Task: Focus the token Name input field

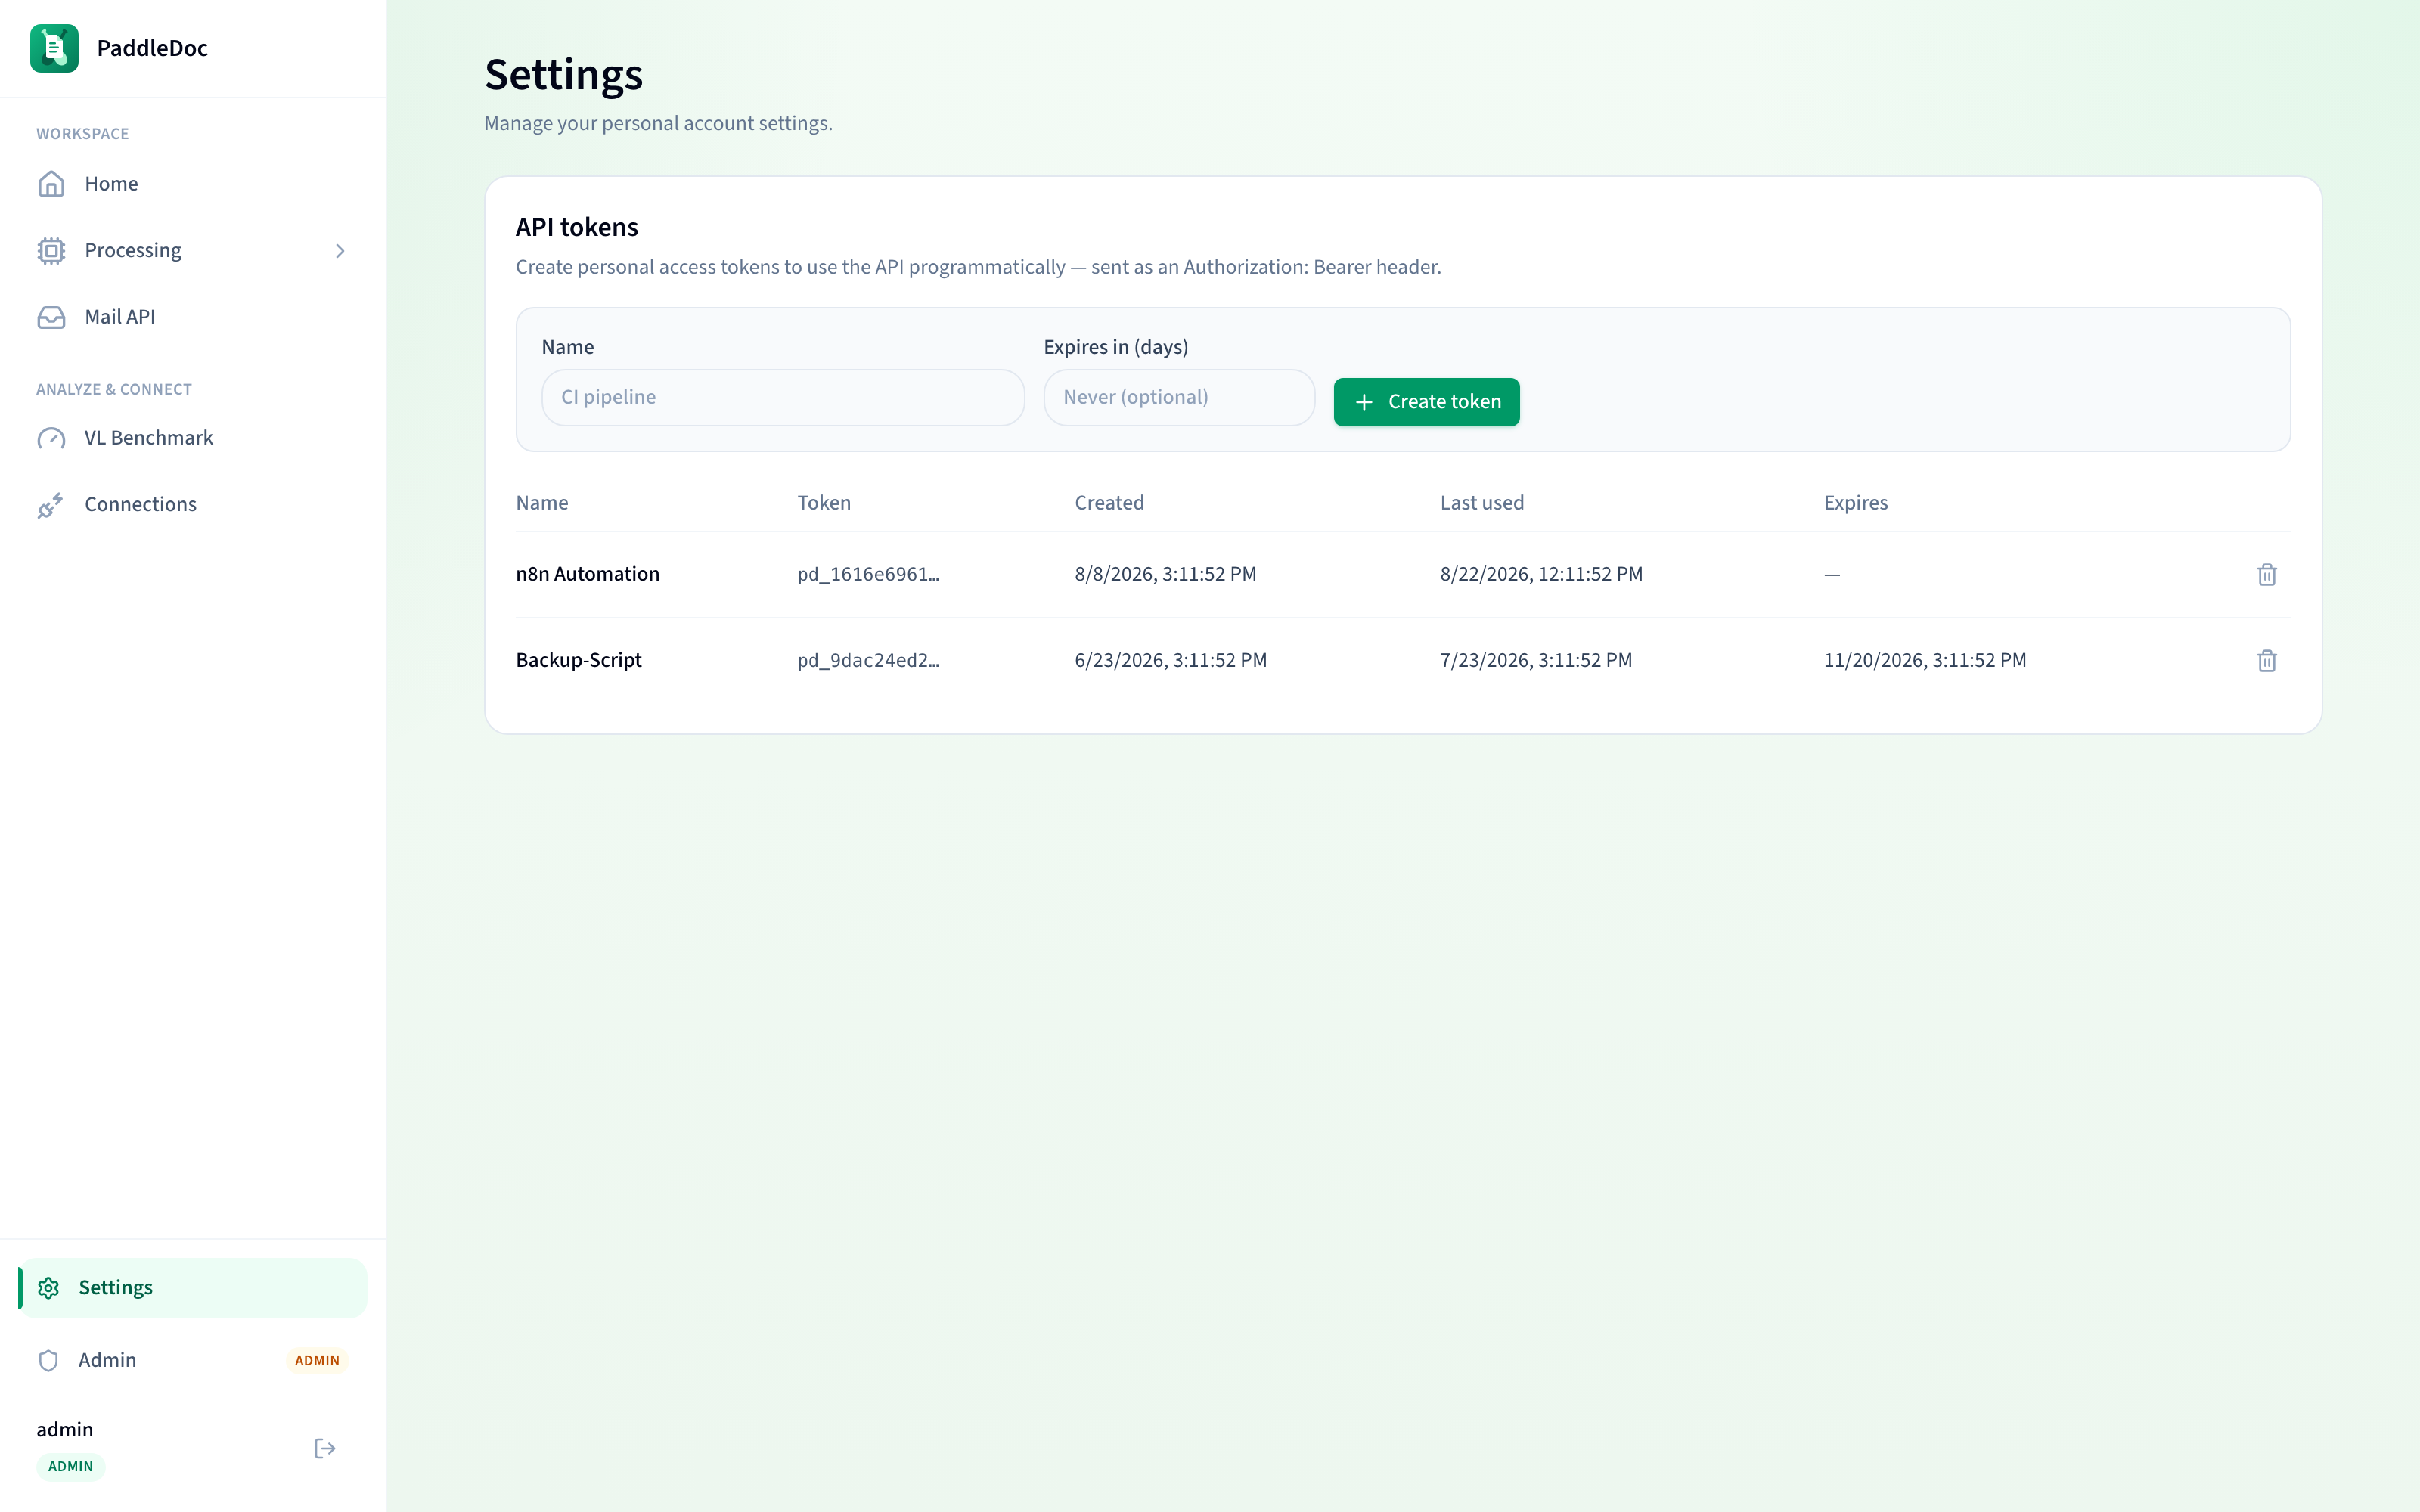Action: pos(783,398)
